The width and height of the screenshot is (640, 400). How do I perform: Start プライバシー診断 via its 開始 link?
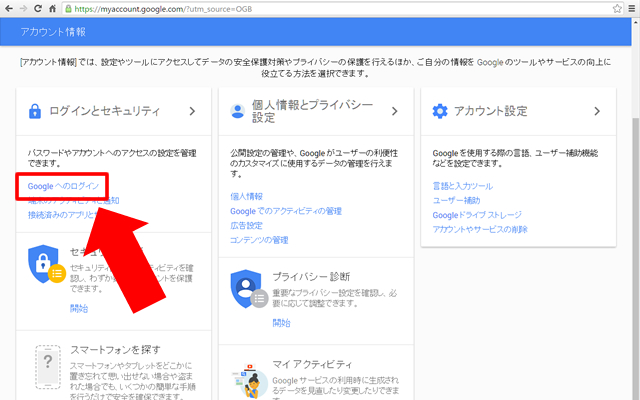coord(281,323)
